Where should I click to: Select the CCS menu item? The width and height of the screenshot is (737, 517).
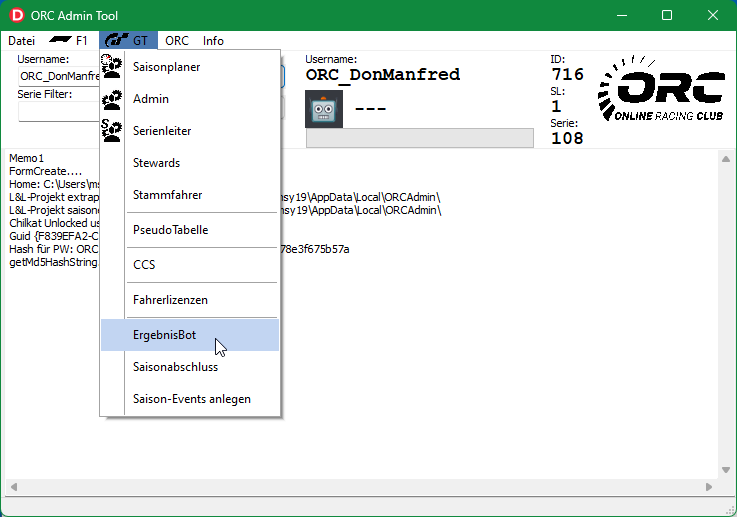pyautogui.click(x=144, y=265)
